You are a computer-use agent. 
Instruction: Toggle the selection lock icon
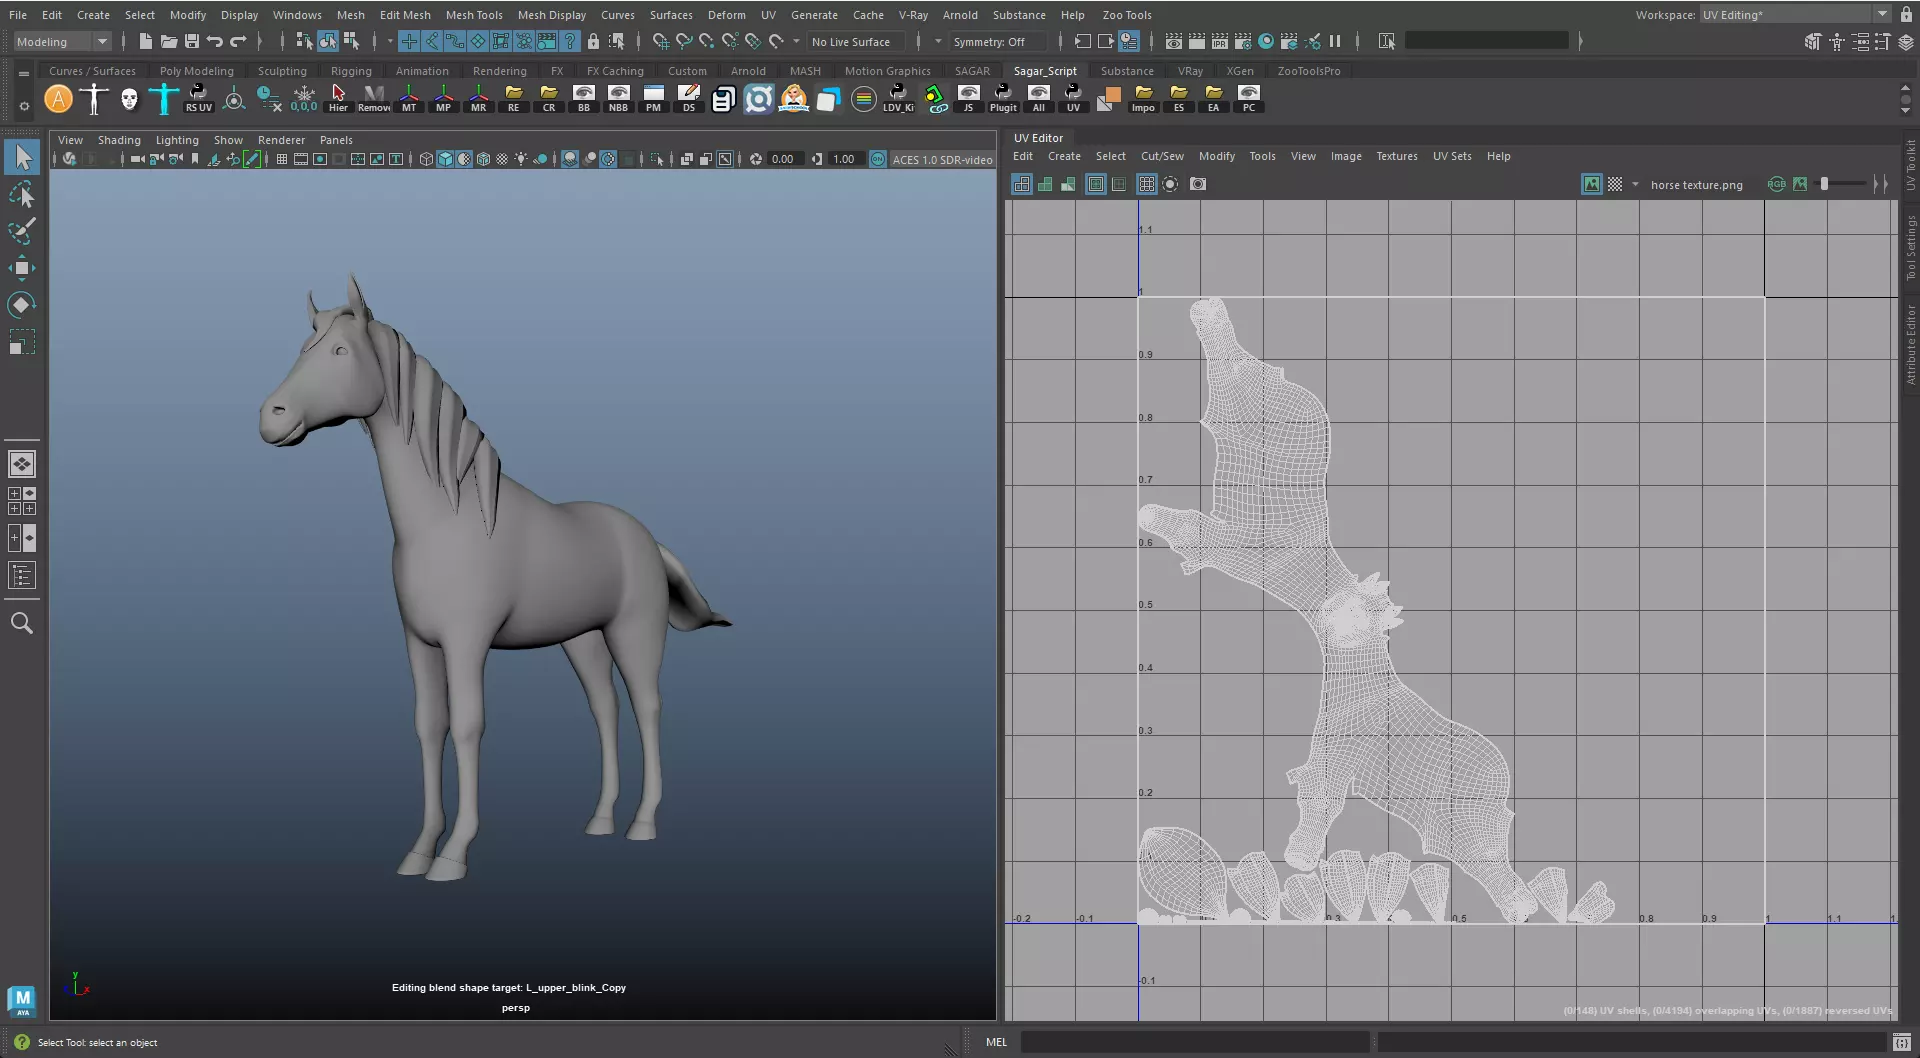tap(593, 41)
